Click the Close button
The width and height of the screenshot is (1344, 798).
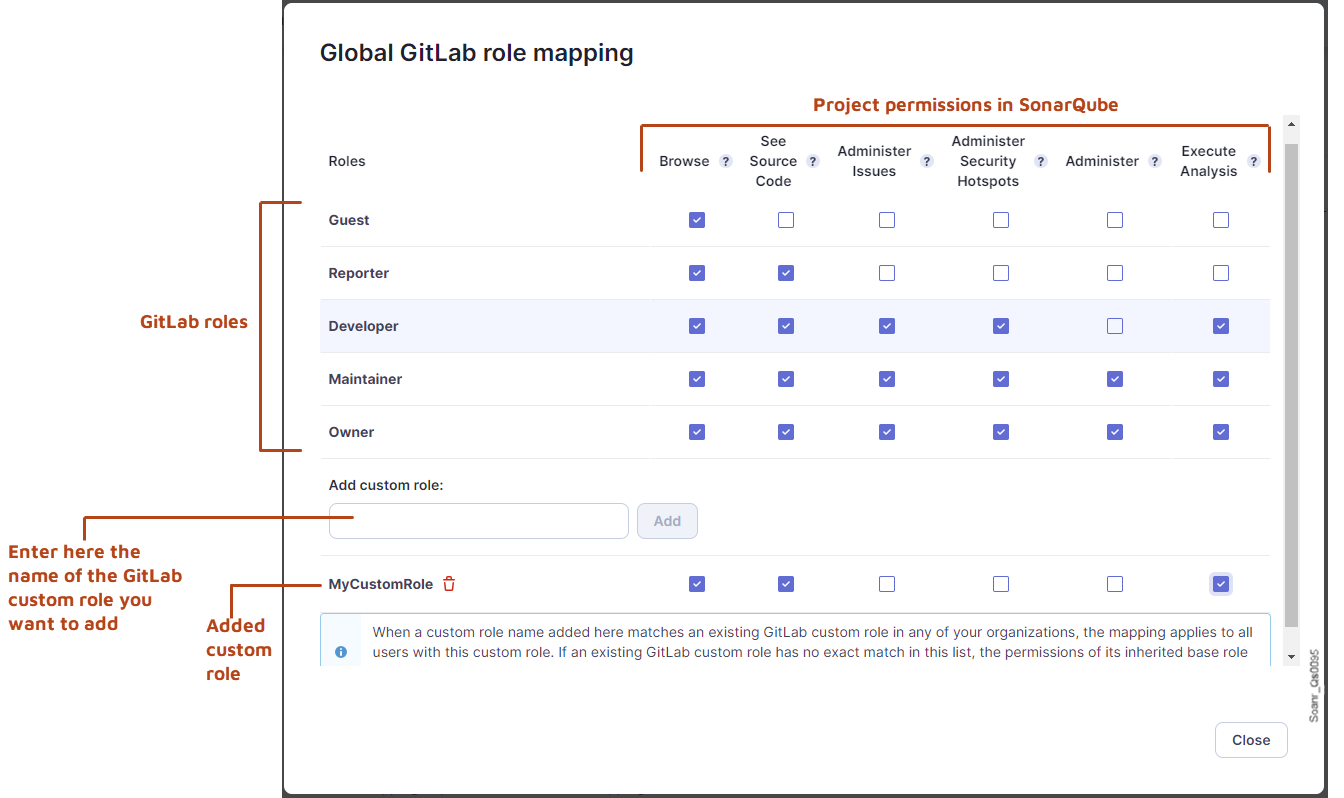[x=1251, y=739]
